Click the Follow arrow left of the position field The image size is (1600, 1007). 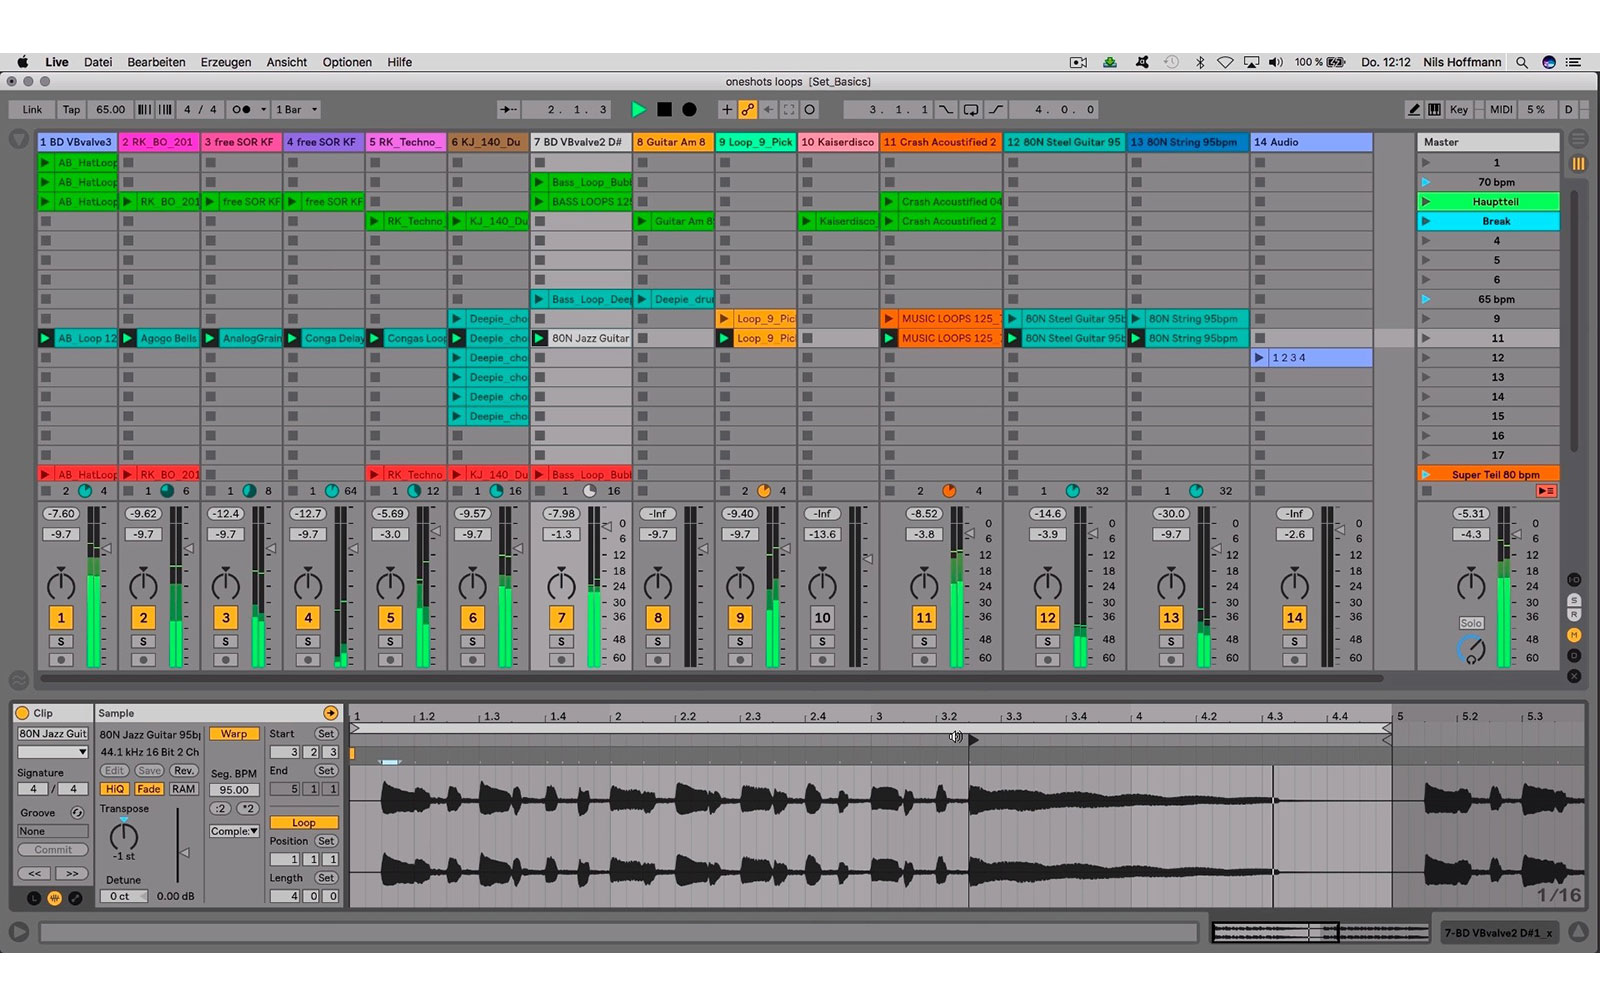click(x=509, y=109)
